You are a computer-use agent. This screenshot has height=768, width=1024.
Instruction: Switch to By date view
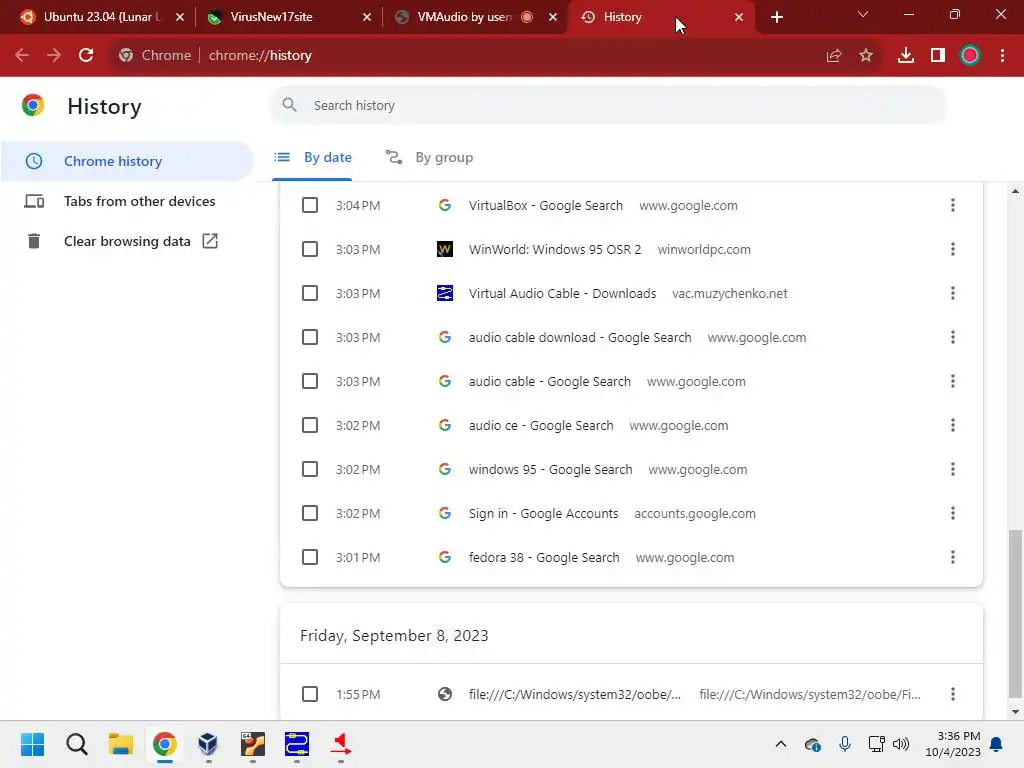pyautogui.click(x=312, y=157)
